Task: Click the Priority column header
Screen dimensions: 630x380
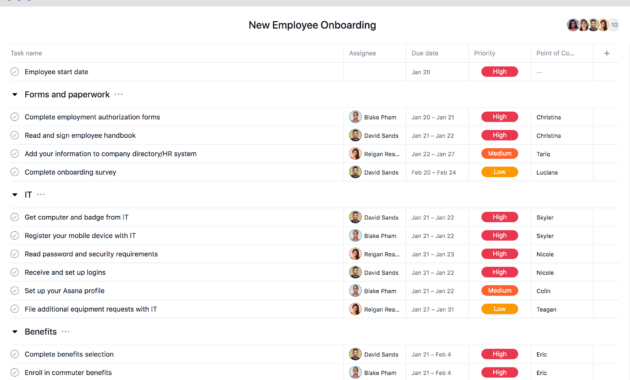Action: [x=485, y=53]
